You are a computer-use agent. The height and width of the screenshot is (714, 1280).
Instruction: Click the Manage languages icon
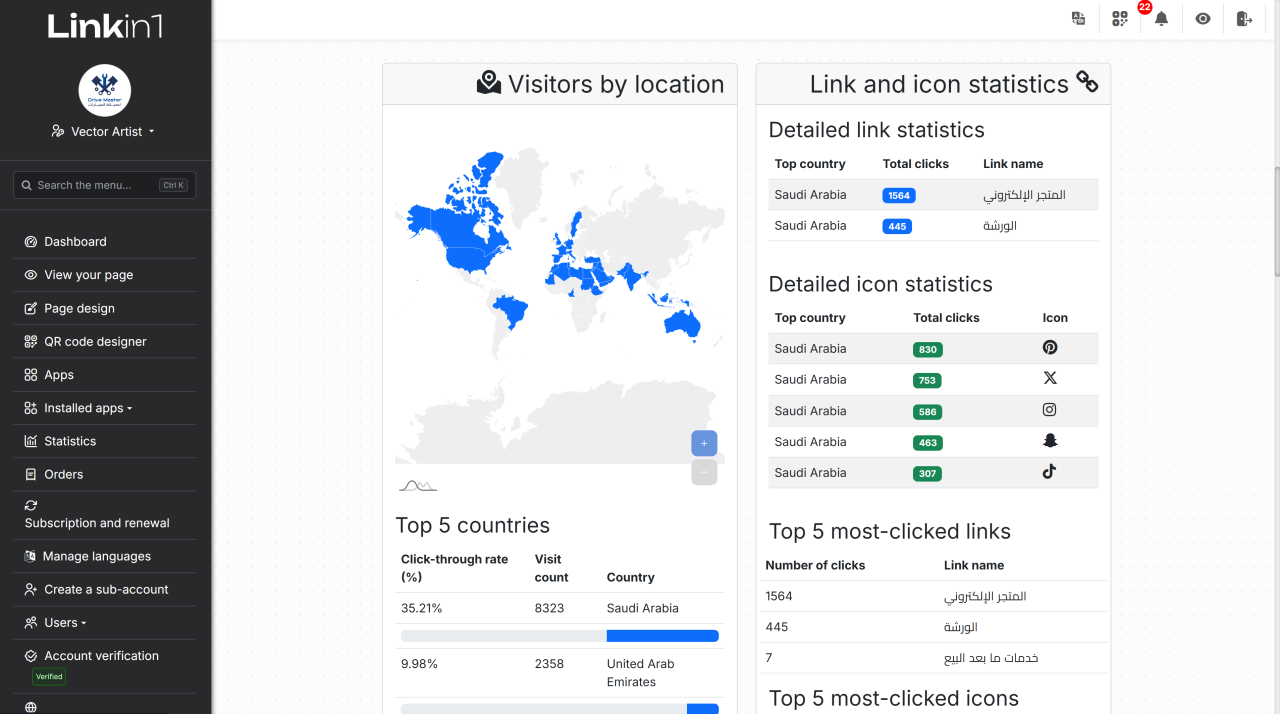click(31, 556)
